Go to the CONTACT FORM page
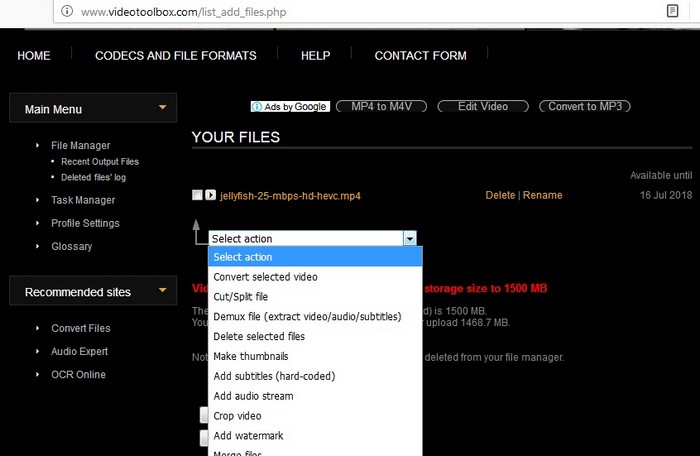Viewport: 700px width, 456px height. point(420,56)
